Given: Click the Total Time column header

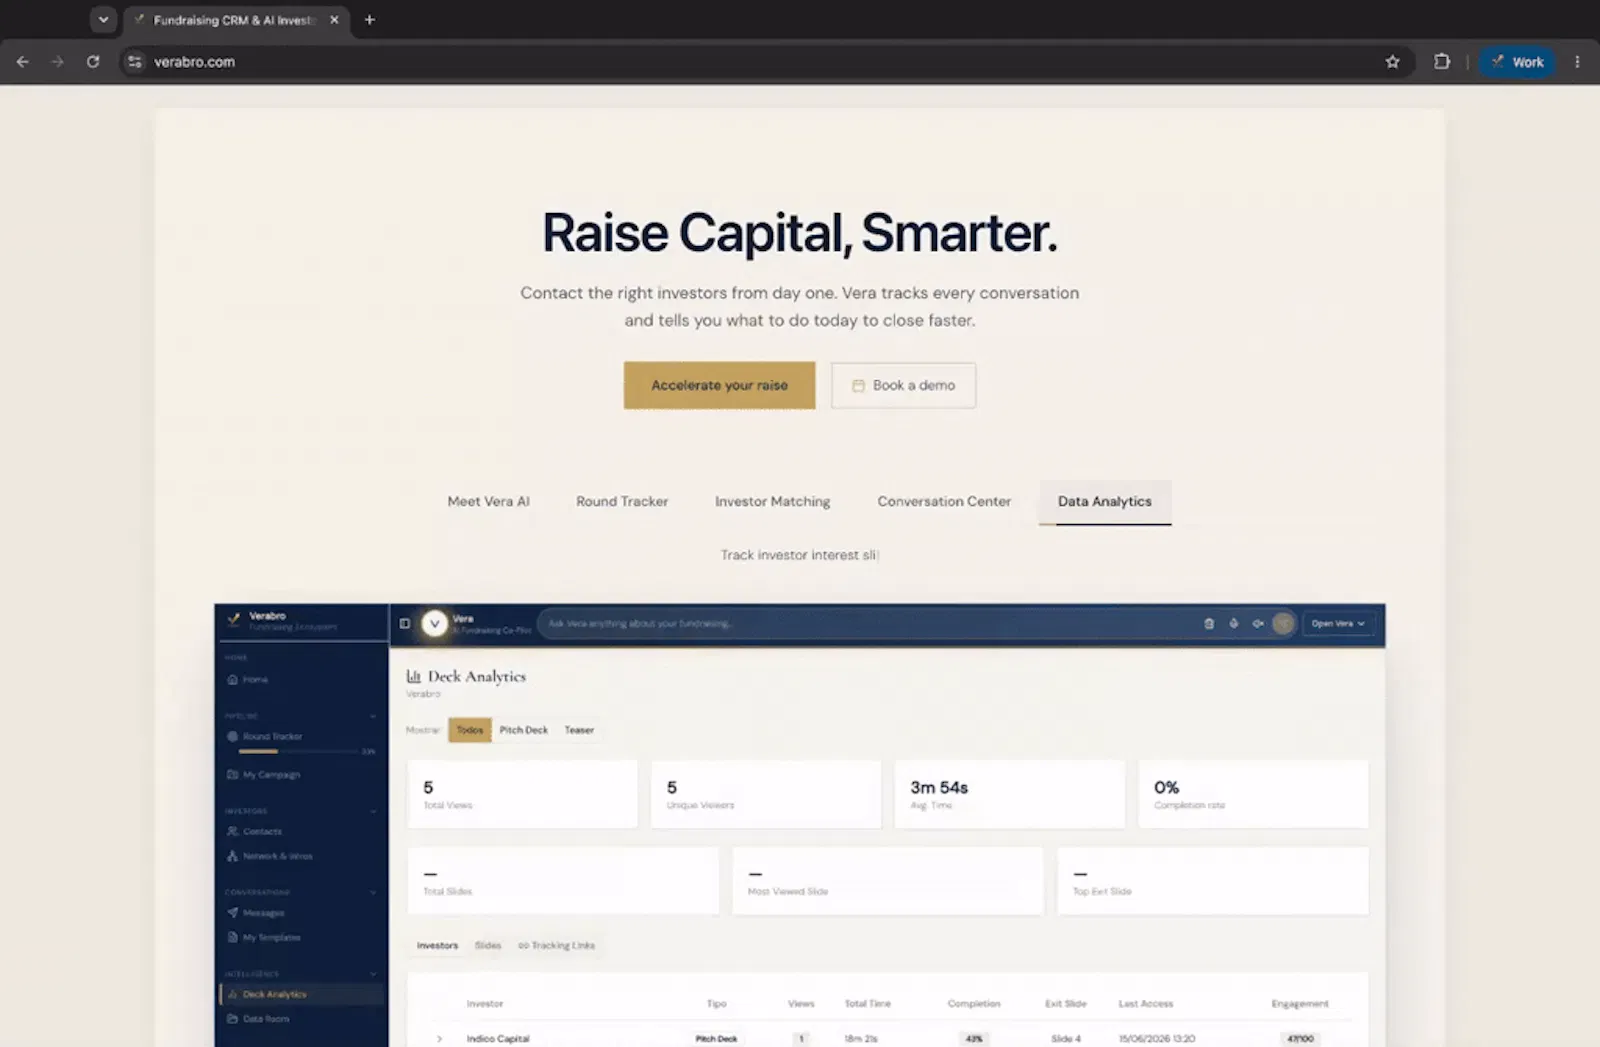Looking at the screenshot, I should point(867,1003).
